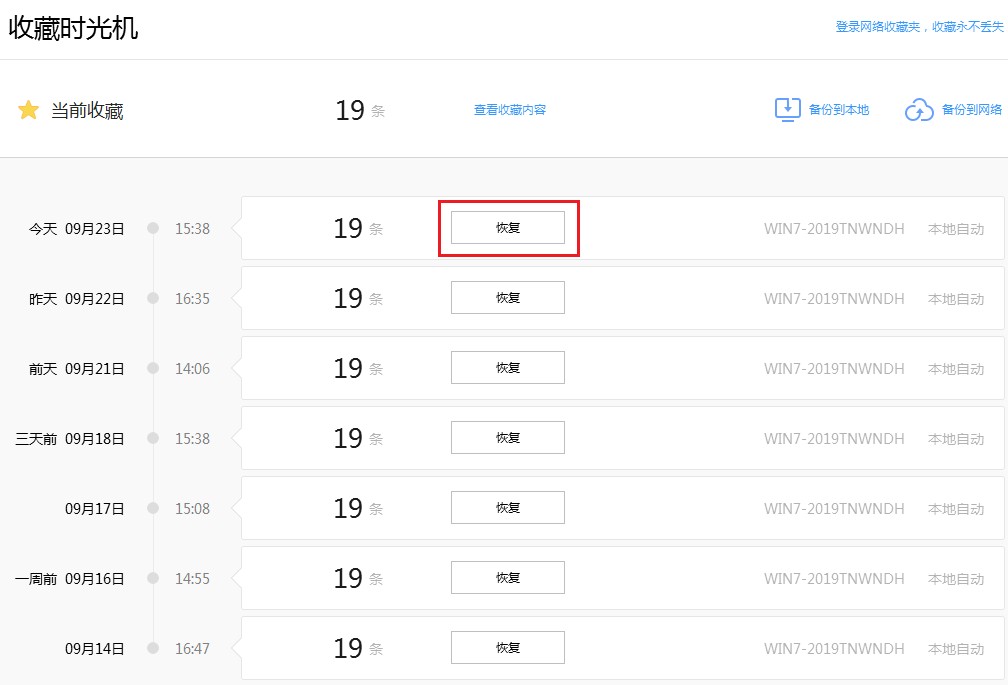Open the 查看收藏内容 link
1008x685 pixels.
coord(510,110)
